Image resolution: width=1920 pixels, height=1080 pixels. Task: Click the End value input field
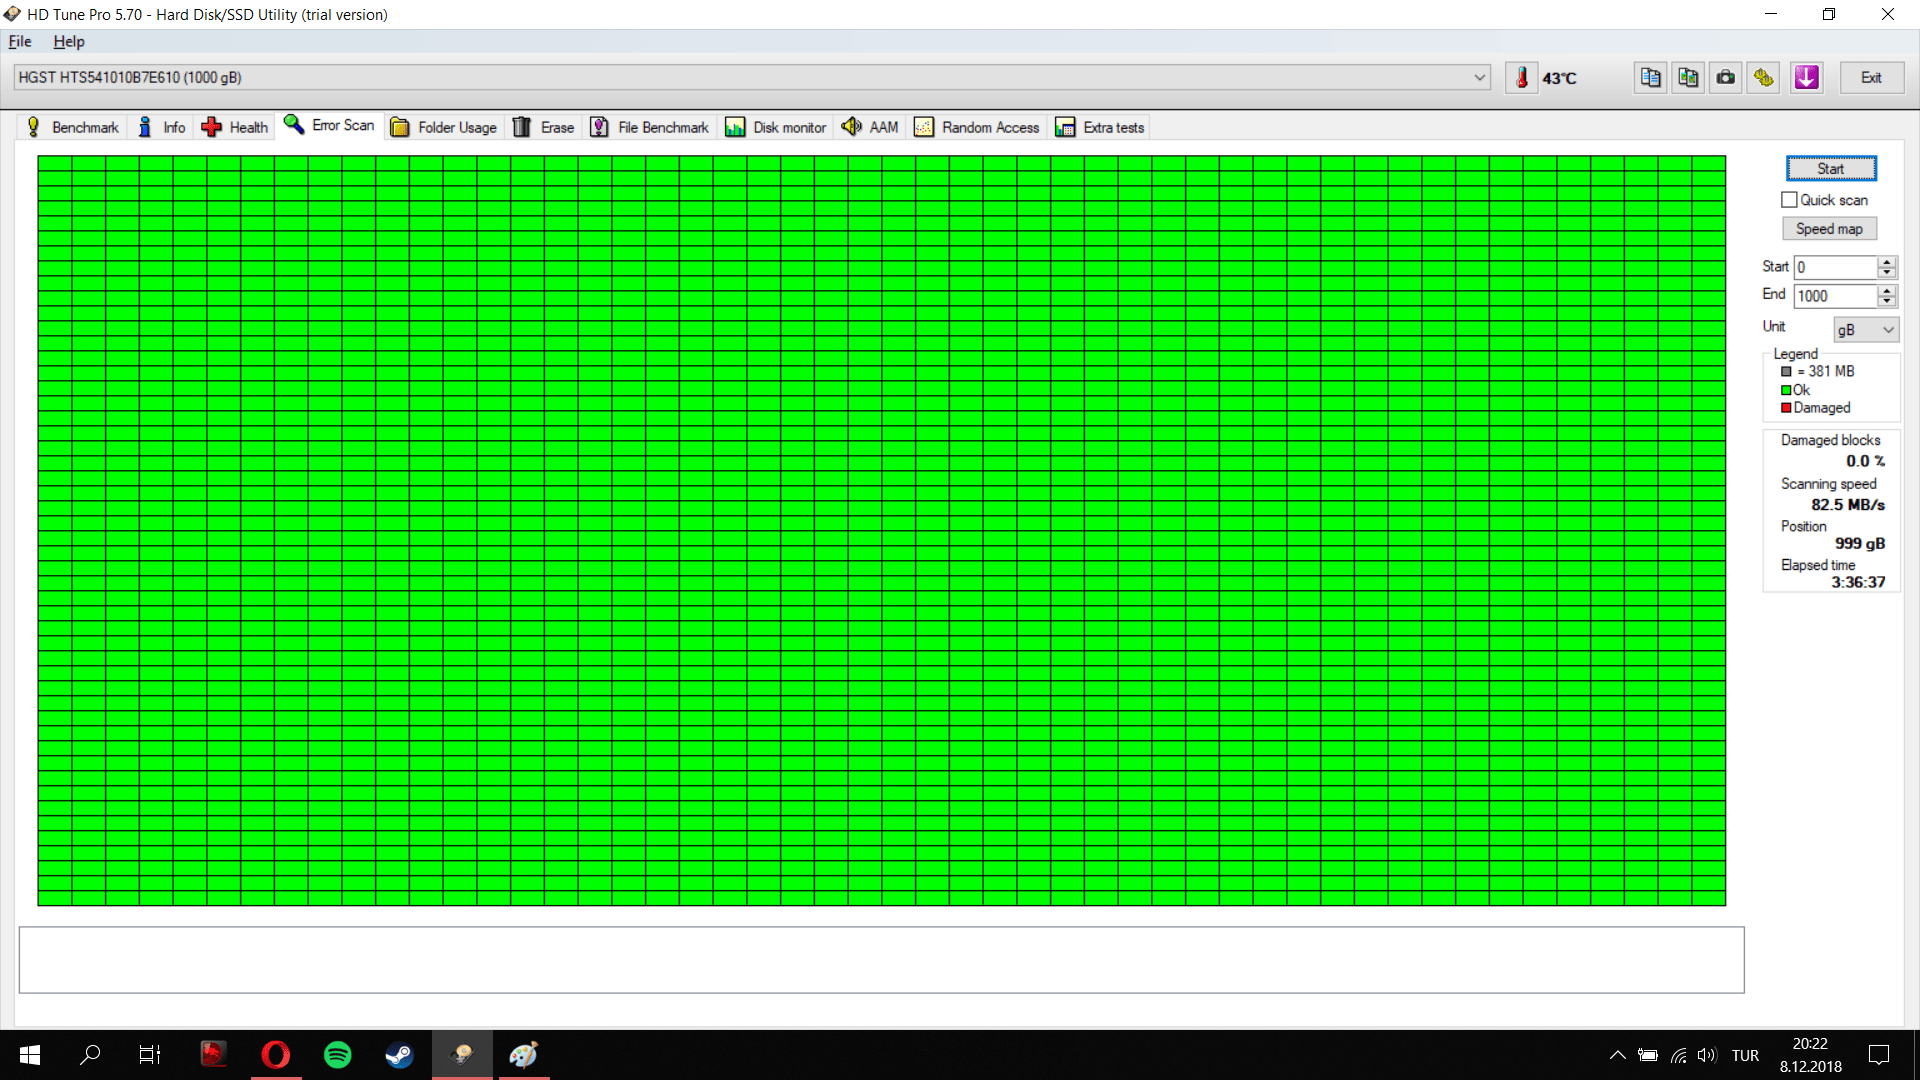coord(1834,296)
